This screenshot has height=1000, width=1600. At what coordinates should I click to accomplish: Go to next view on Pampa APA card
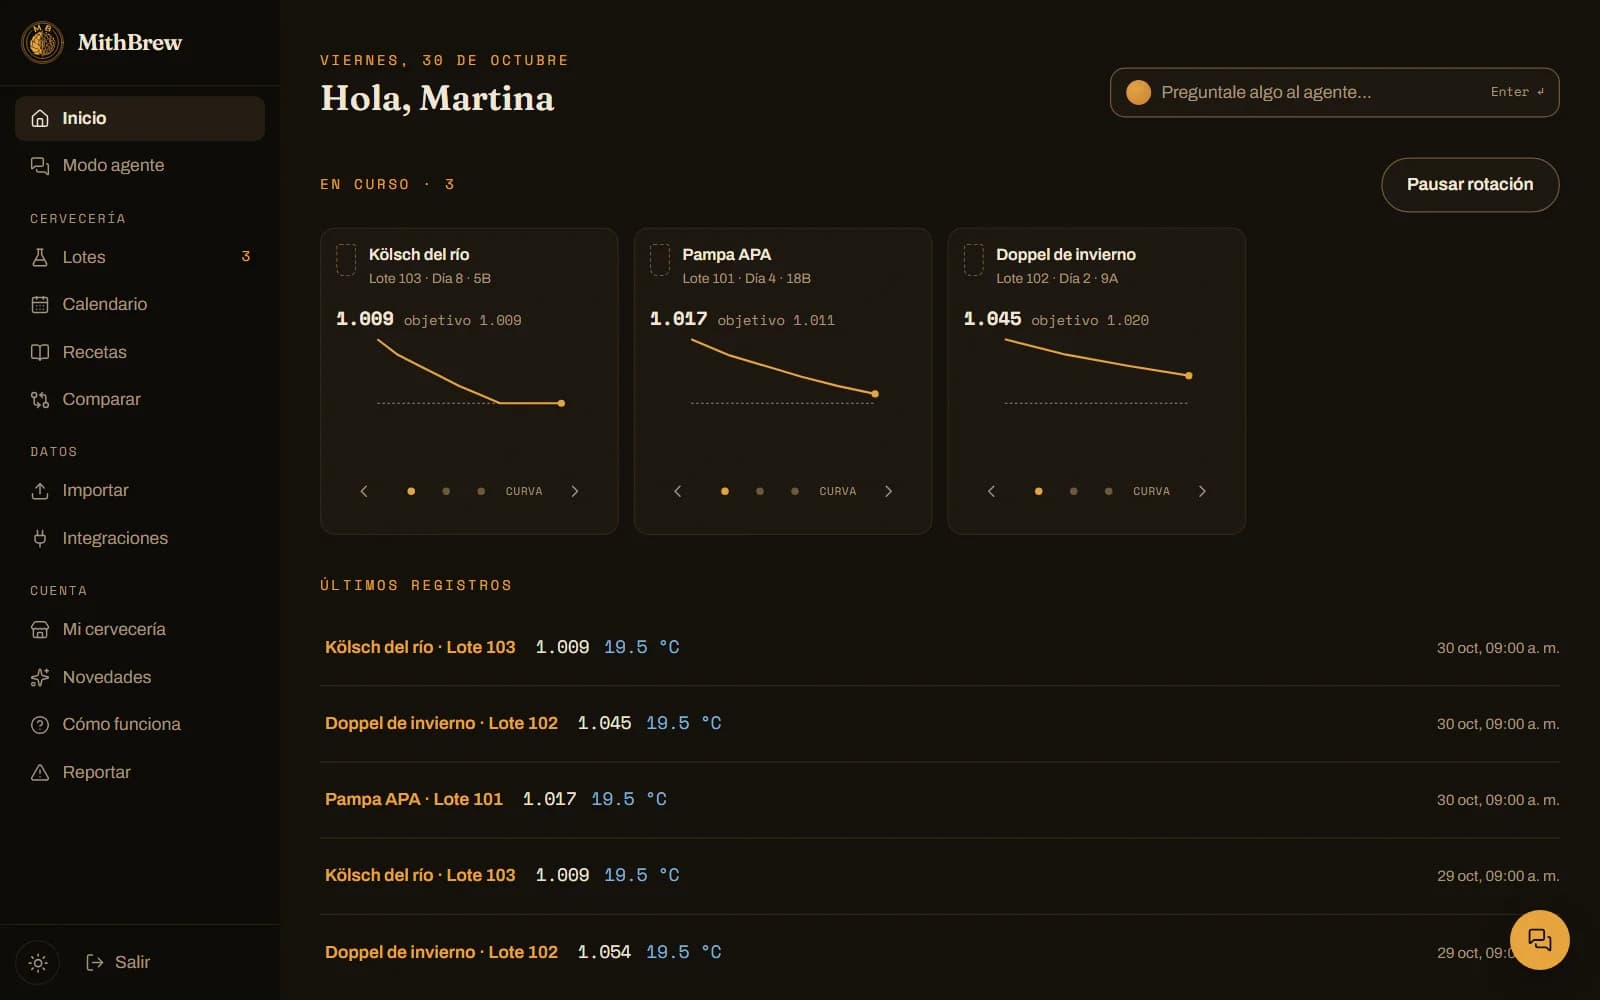(889, 491)
